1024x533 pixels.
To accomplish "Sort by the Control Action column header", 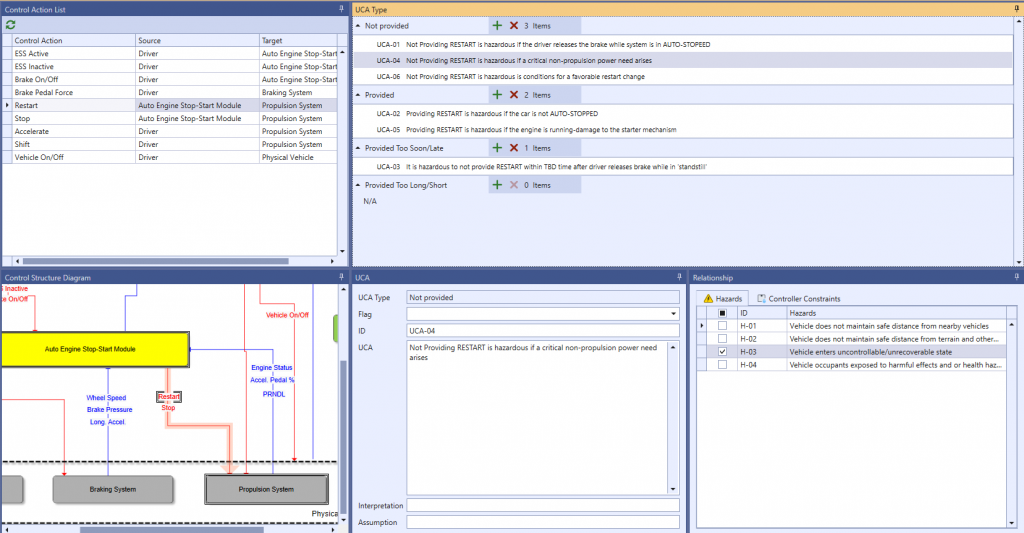I will [74, 40].
